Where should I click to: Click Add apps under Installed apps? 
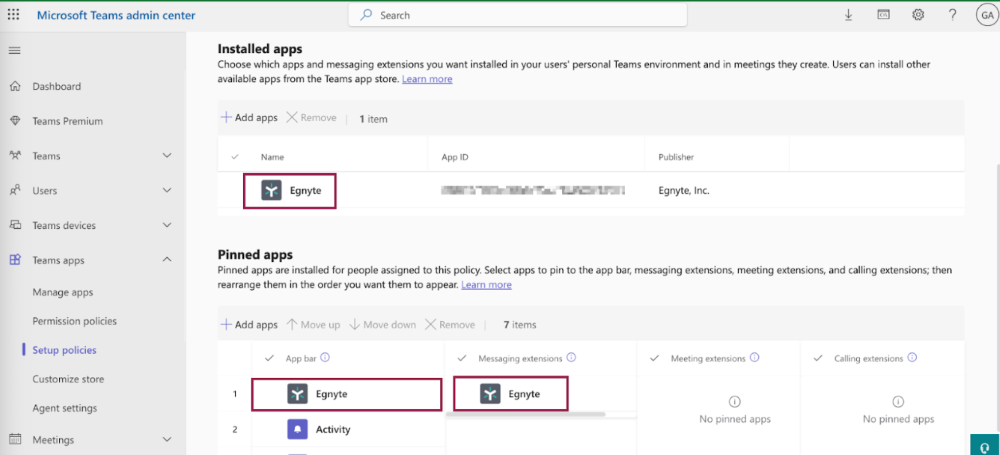pyautogui.click(x=249, y=118)
